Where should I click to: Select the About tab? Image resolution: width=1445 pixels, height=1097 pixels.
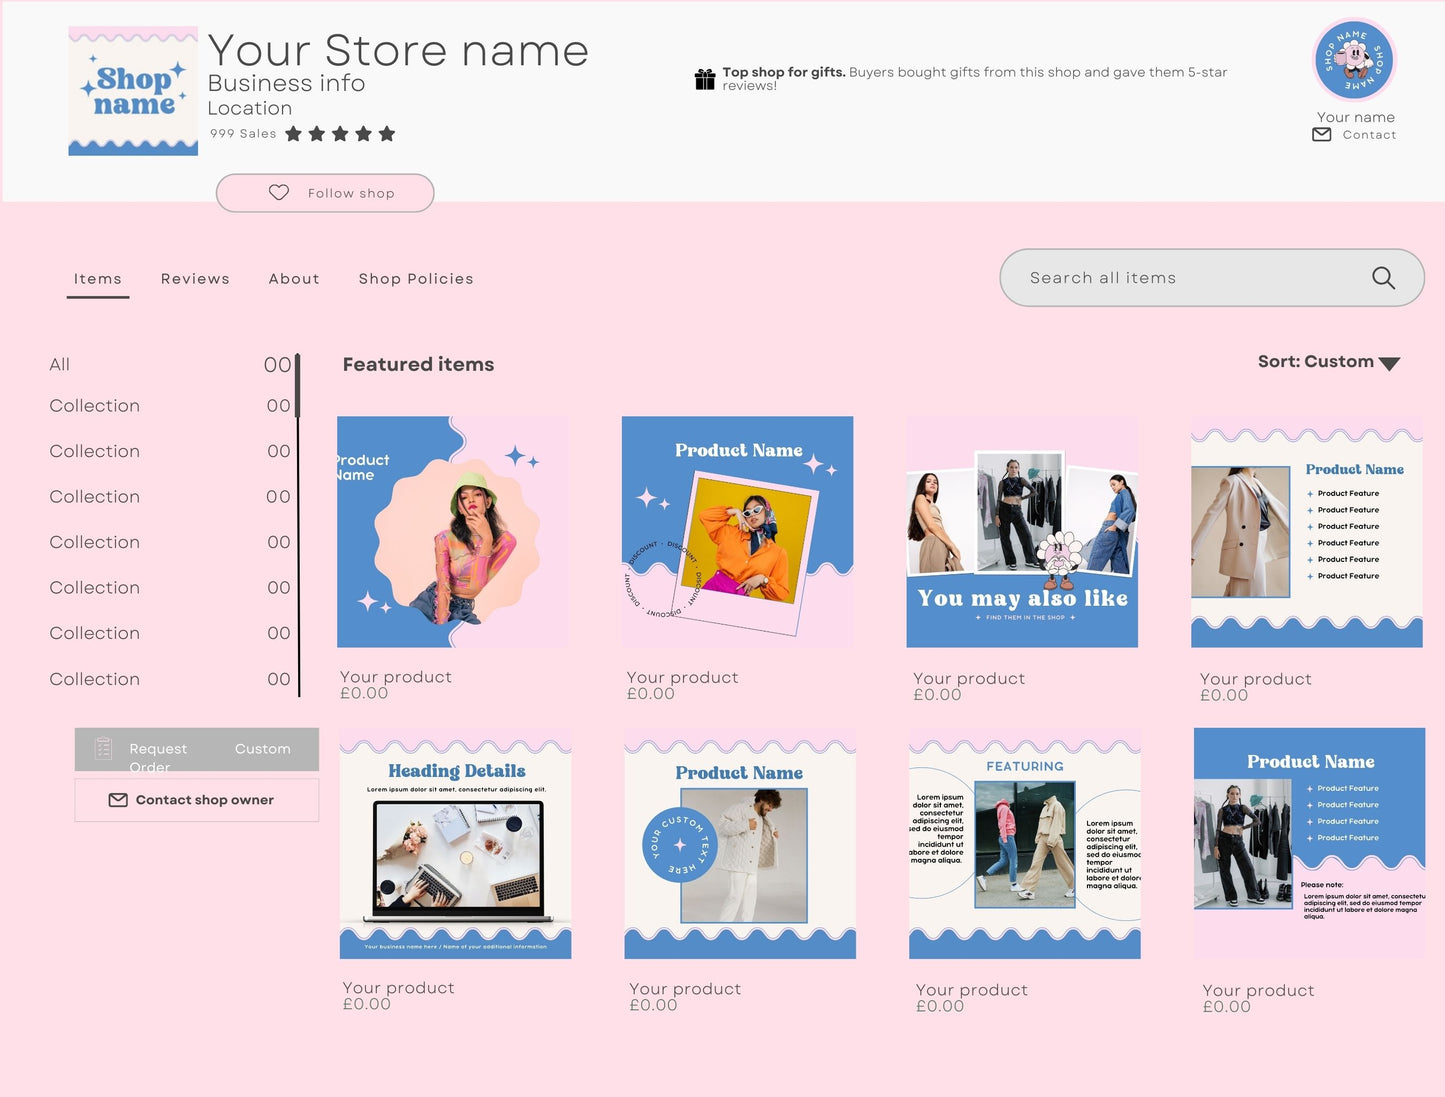tap(293, 278)
